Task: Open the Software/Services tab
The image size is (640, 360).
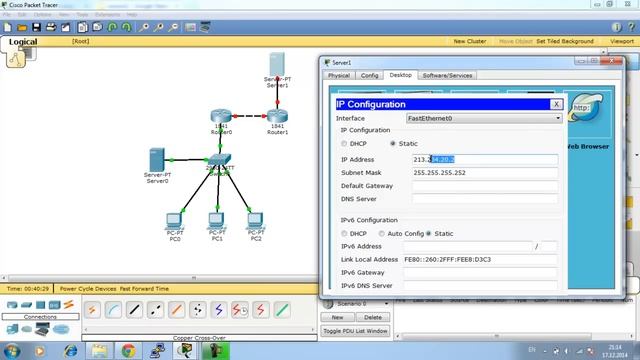Action: click(x=447, y=76)
